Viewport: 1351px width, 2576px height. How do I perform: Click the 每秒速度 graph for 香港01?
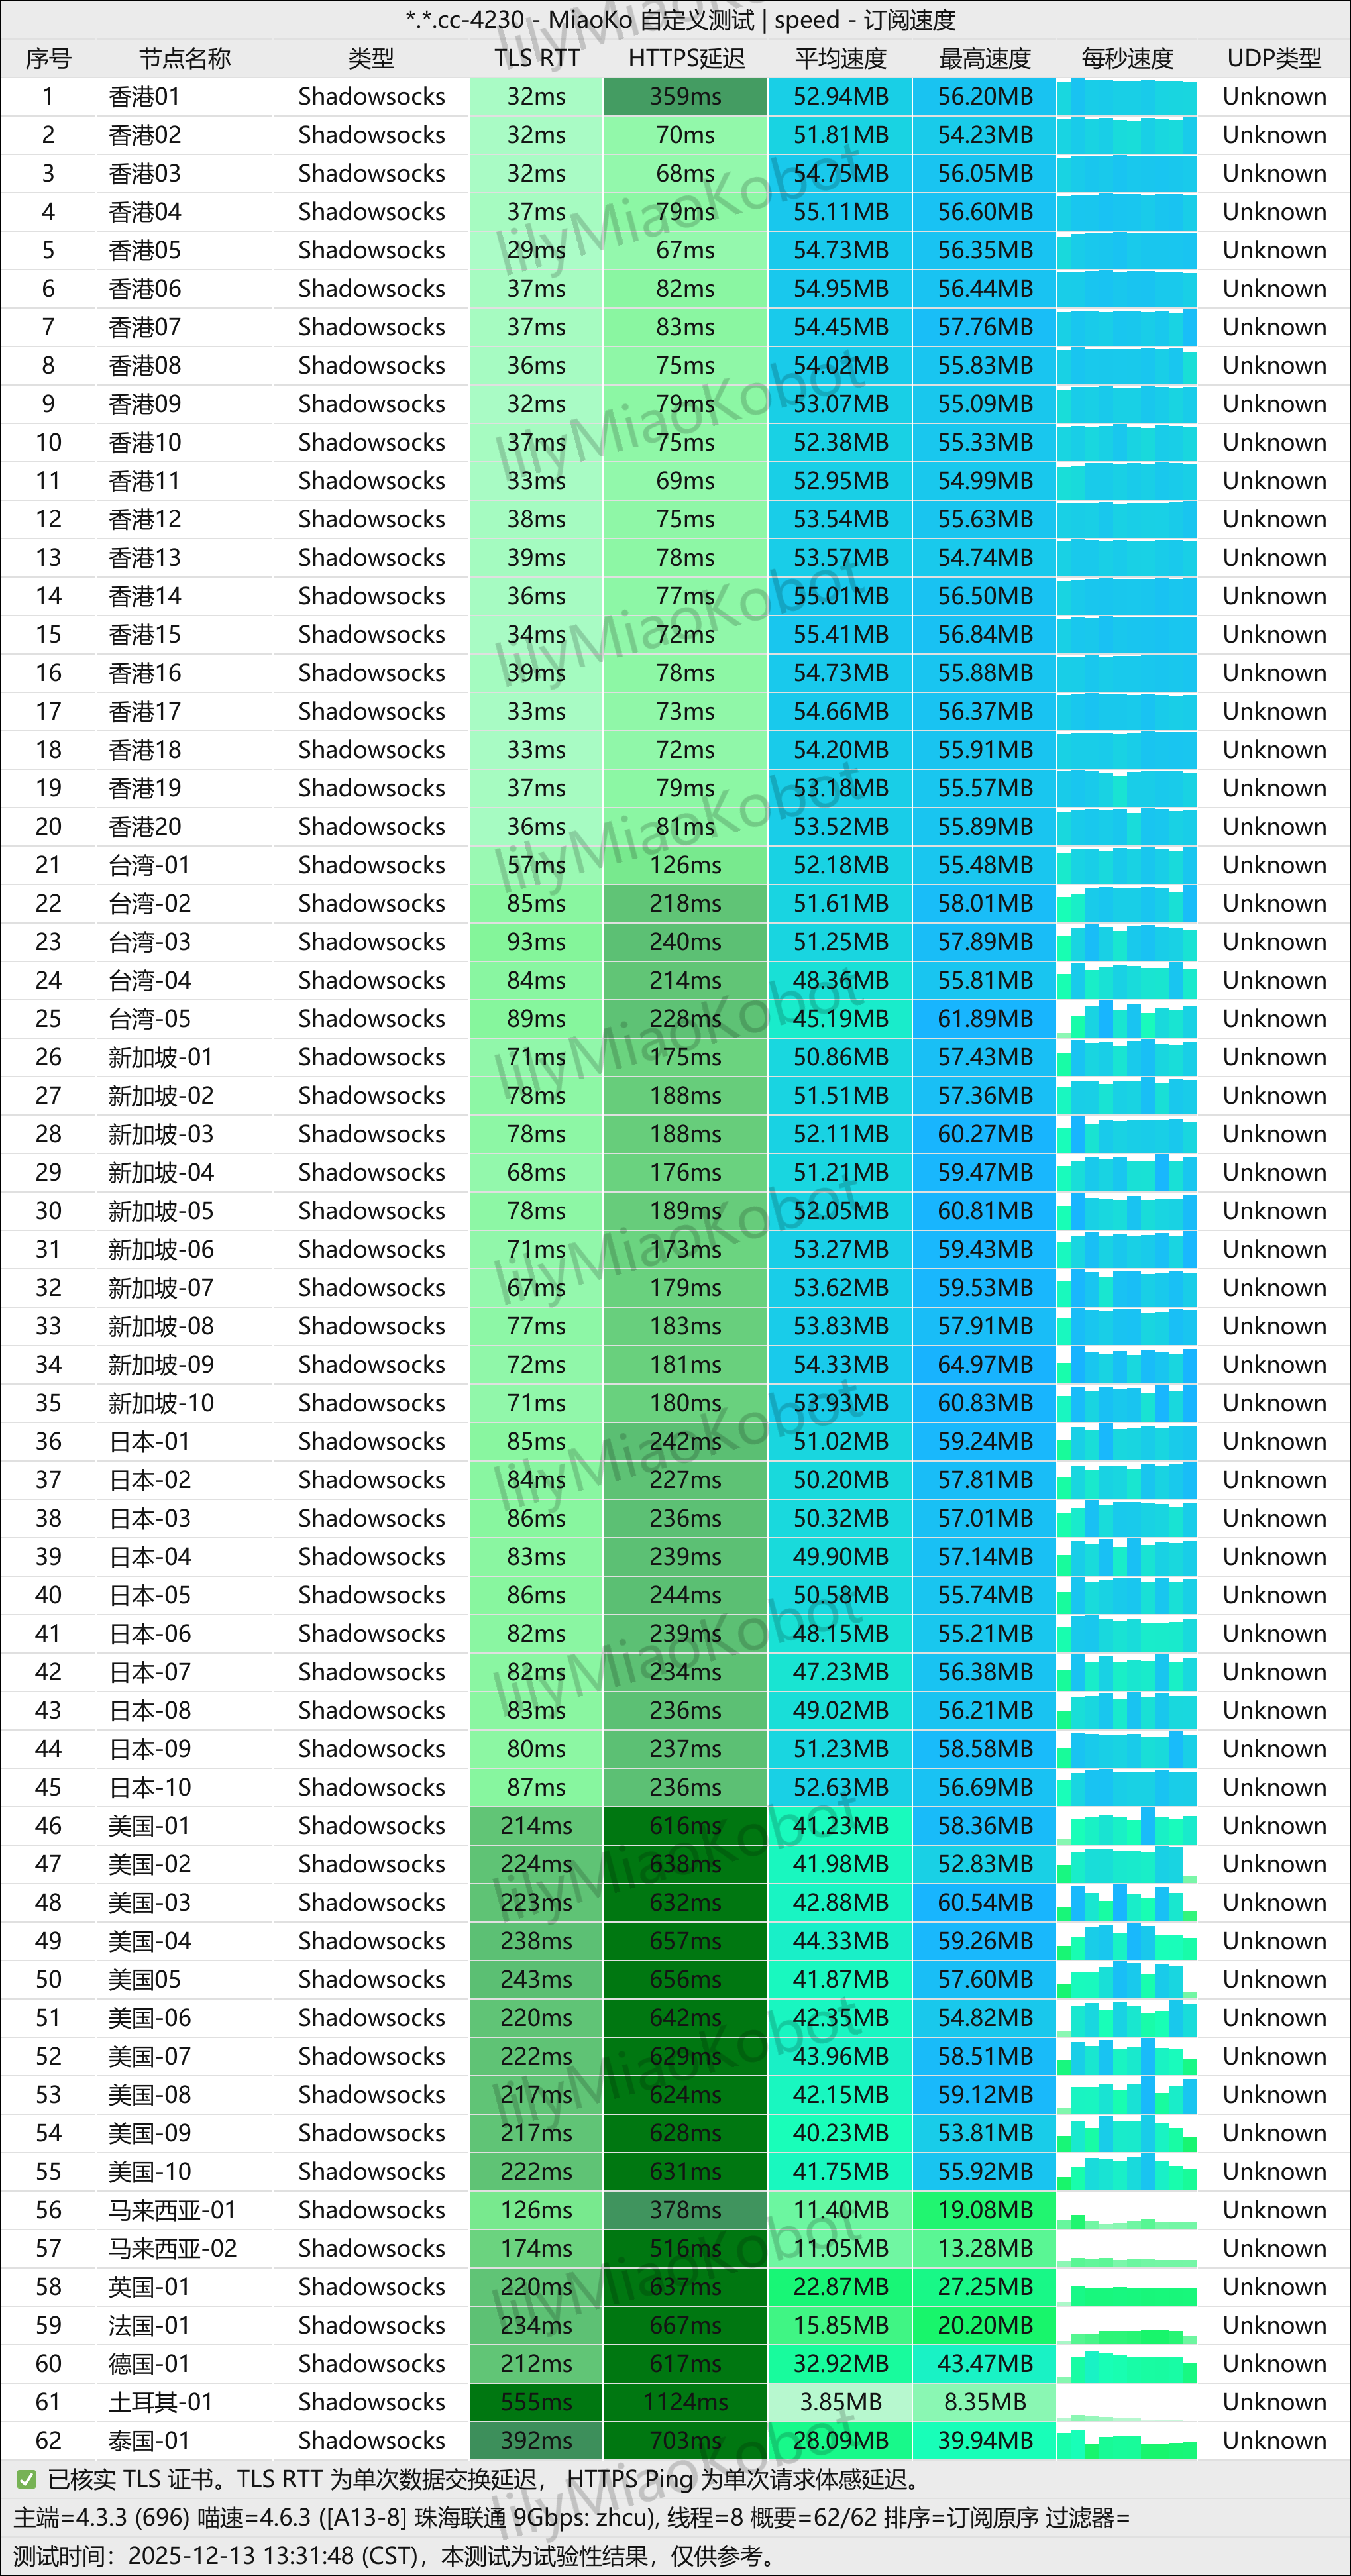tap(1126, 97)
